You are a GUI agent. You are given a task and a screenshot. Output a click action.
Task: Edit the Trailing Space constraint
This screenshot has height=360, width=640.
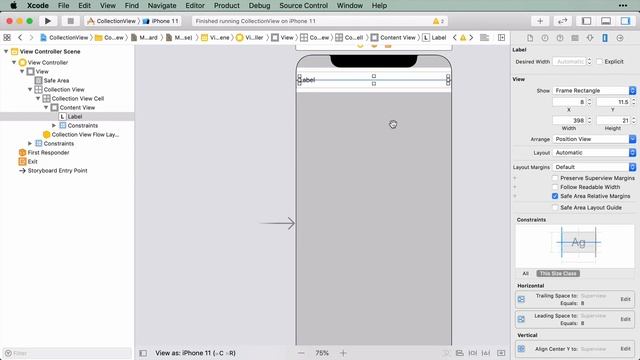tap(625, 299)
